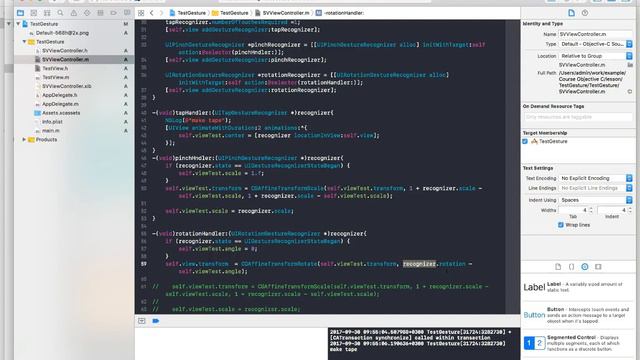Adjust the Tab width stepper
This screenshot has width=640, height=360.
(x=591, y=210)
